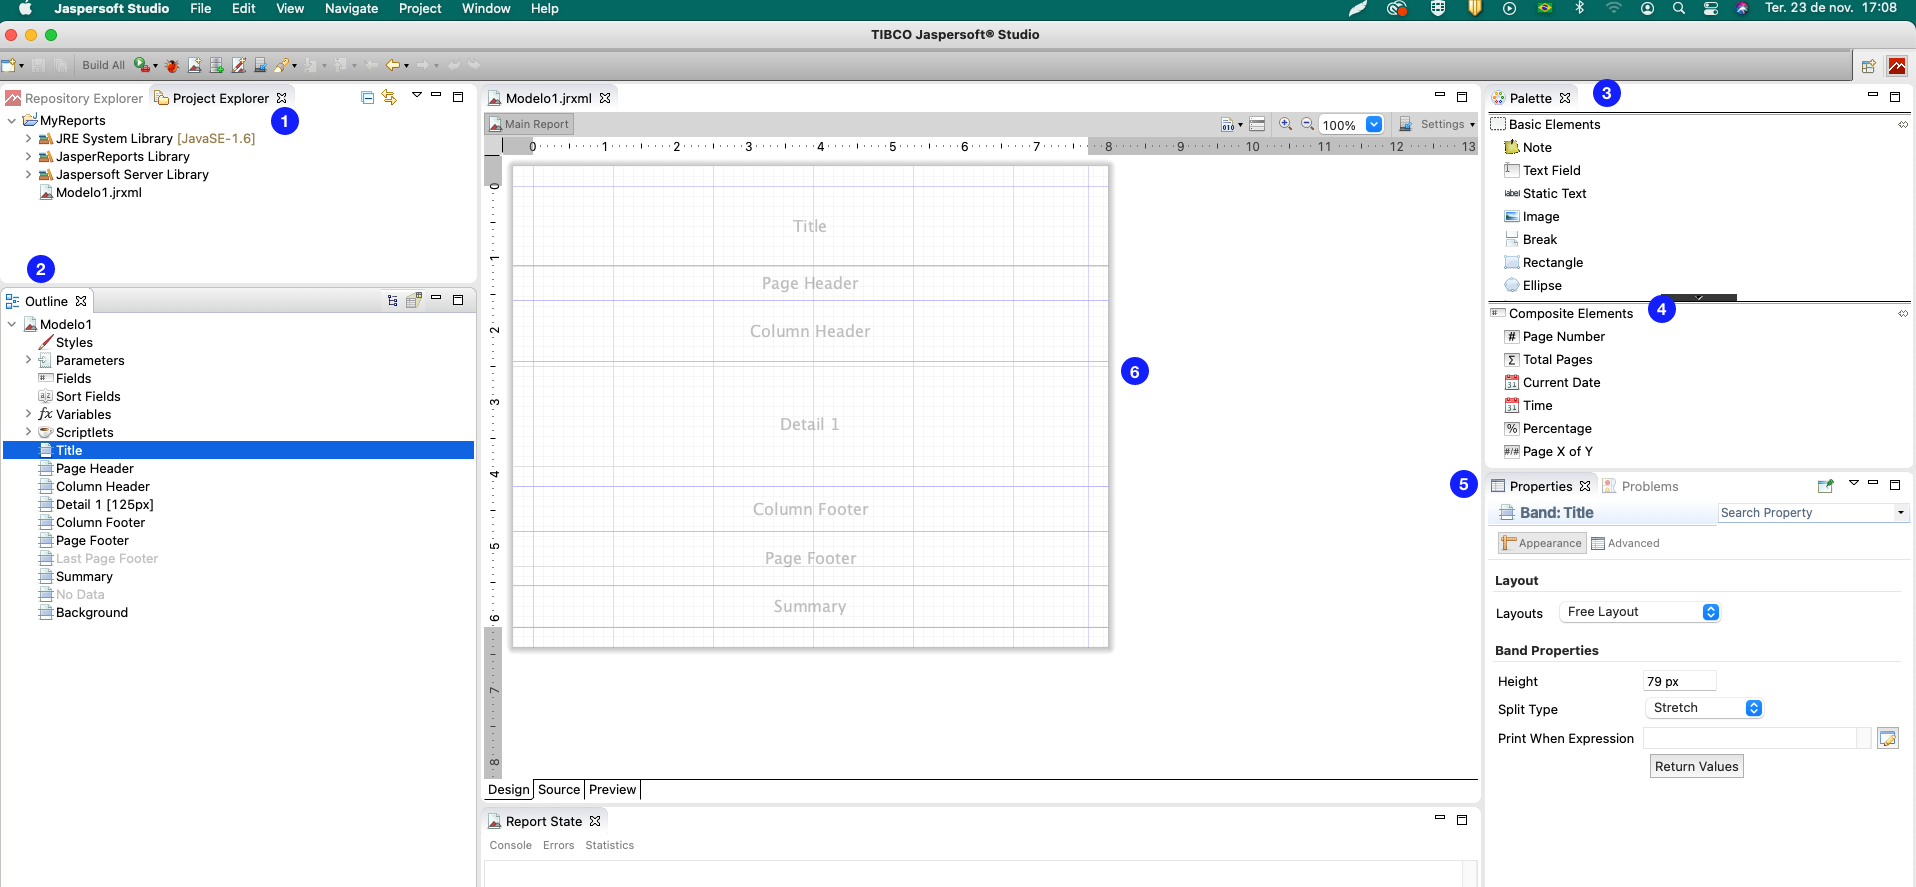Open the Project menu
Viewport: 1916px width, 887px height.
[420, 8]
